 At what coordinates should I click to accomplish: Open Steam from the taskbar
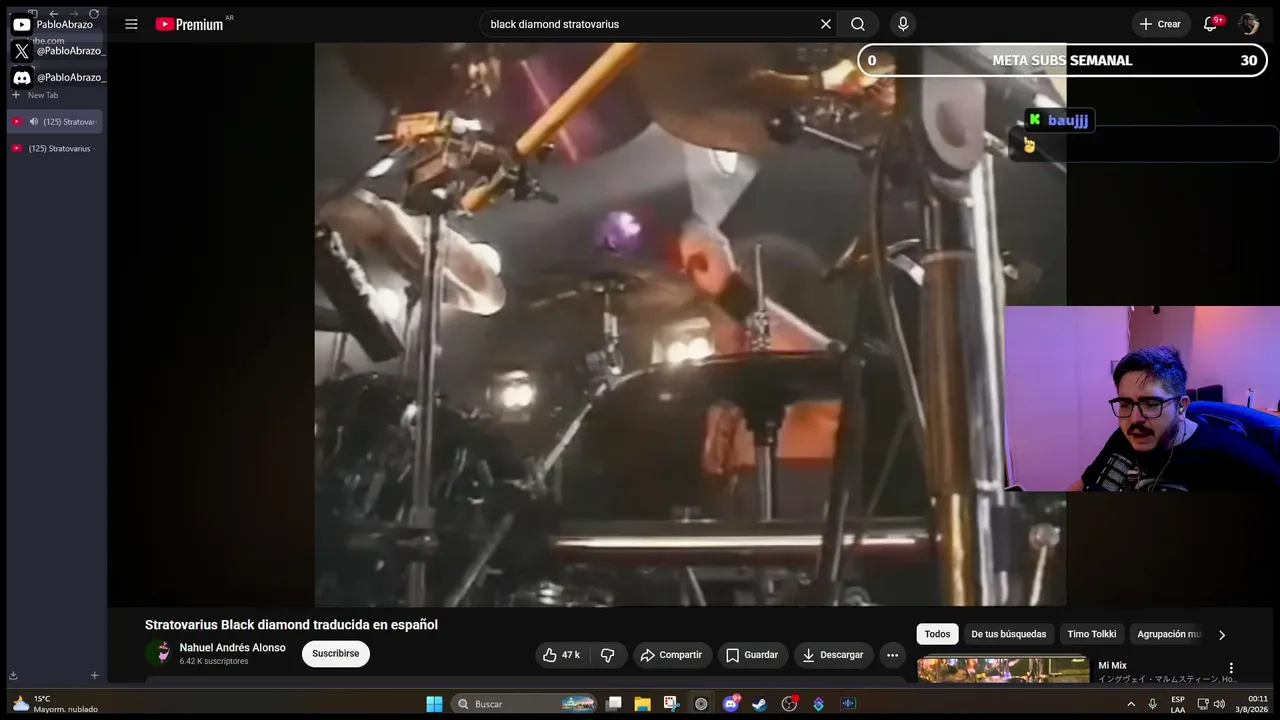coord(760,704)
